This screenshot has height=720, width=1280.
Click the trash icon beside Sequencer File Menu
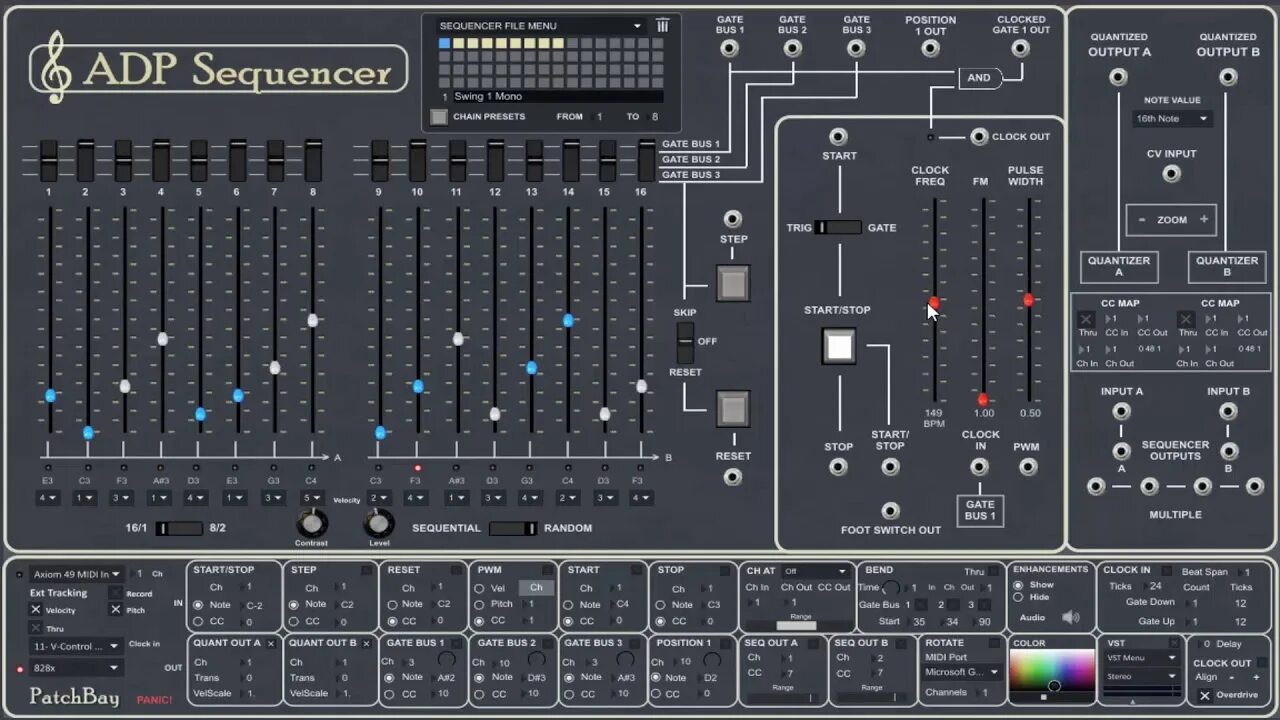pyautogui.click(x=662, y=26)
